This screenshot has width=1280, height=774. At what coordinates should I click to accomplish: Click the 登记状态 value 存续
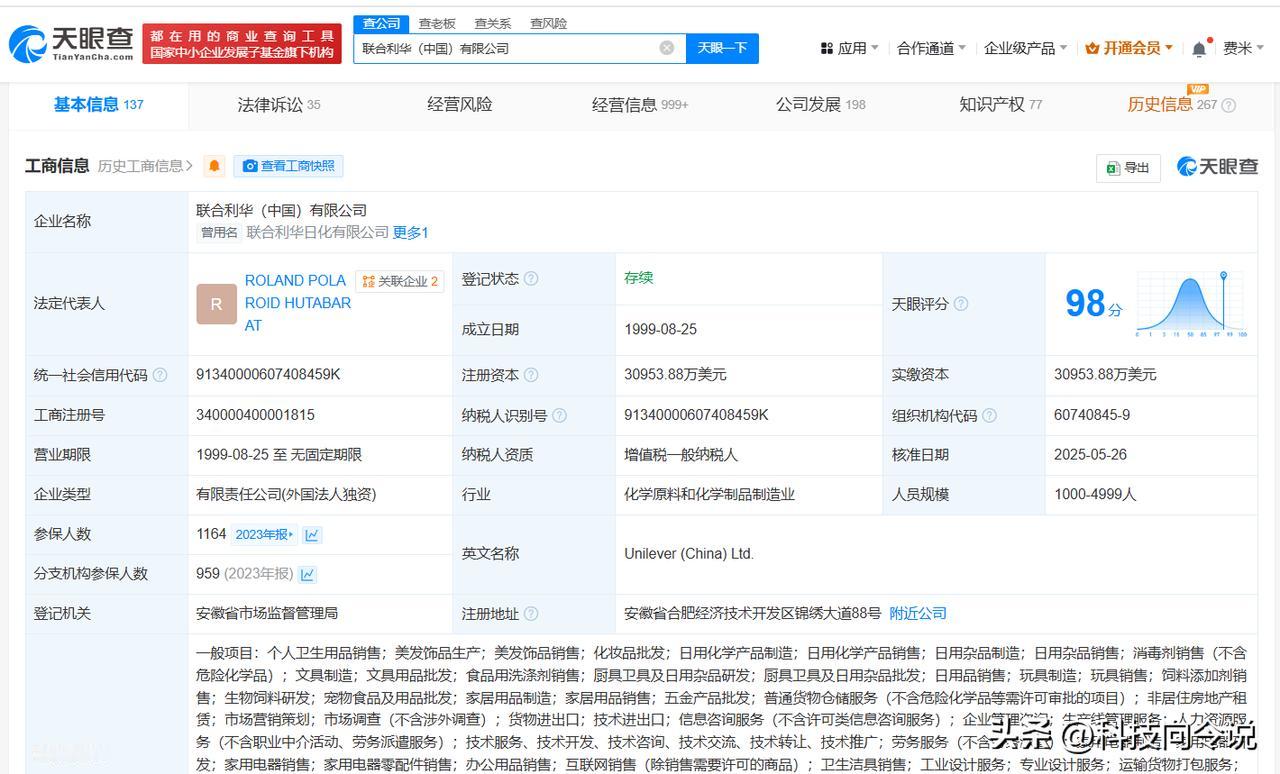[639, 278]
